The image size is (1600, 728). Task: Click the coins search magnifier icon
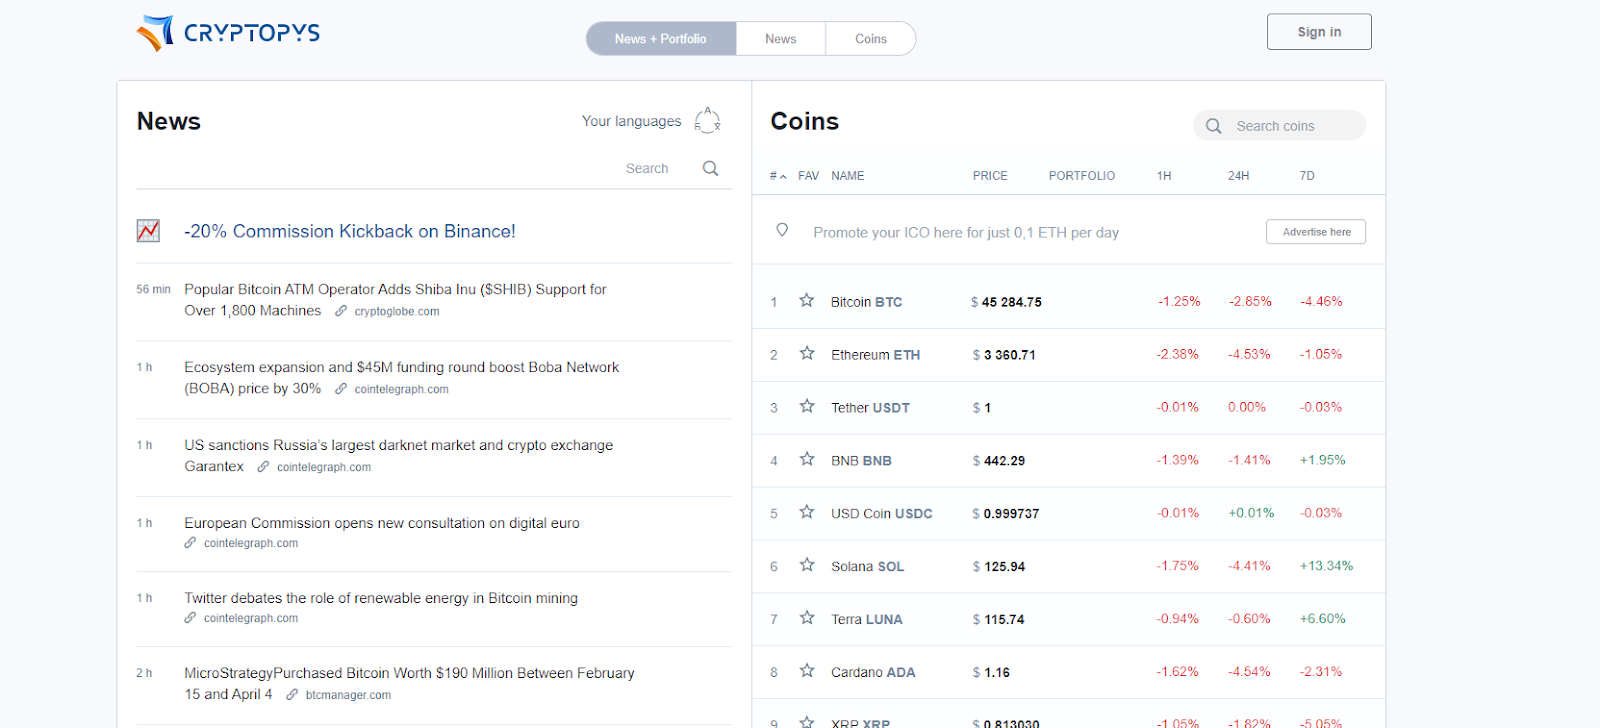point(1213,126)
